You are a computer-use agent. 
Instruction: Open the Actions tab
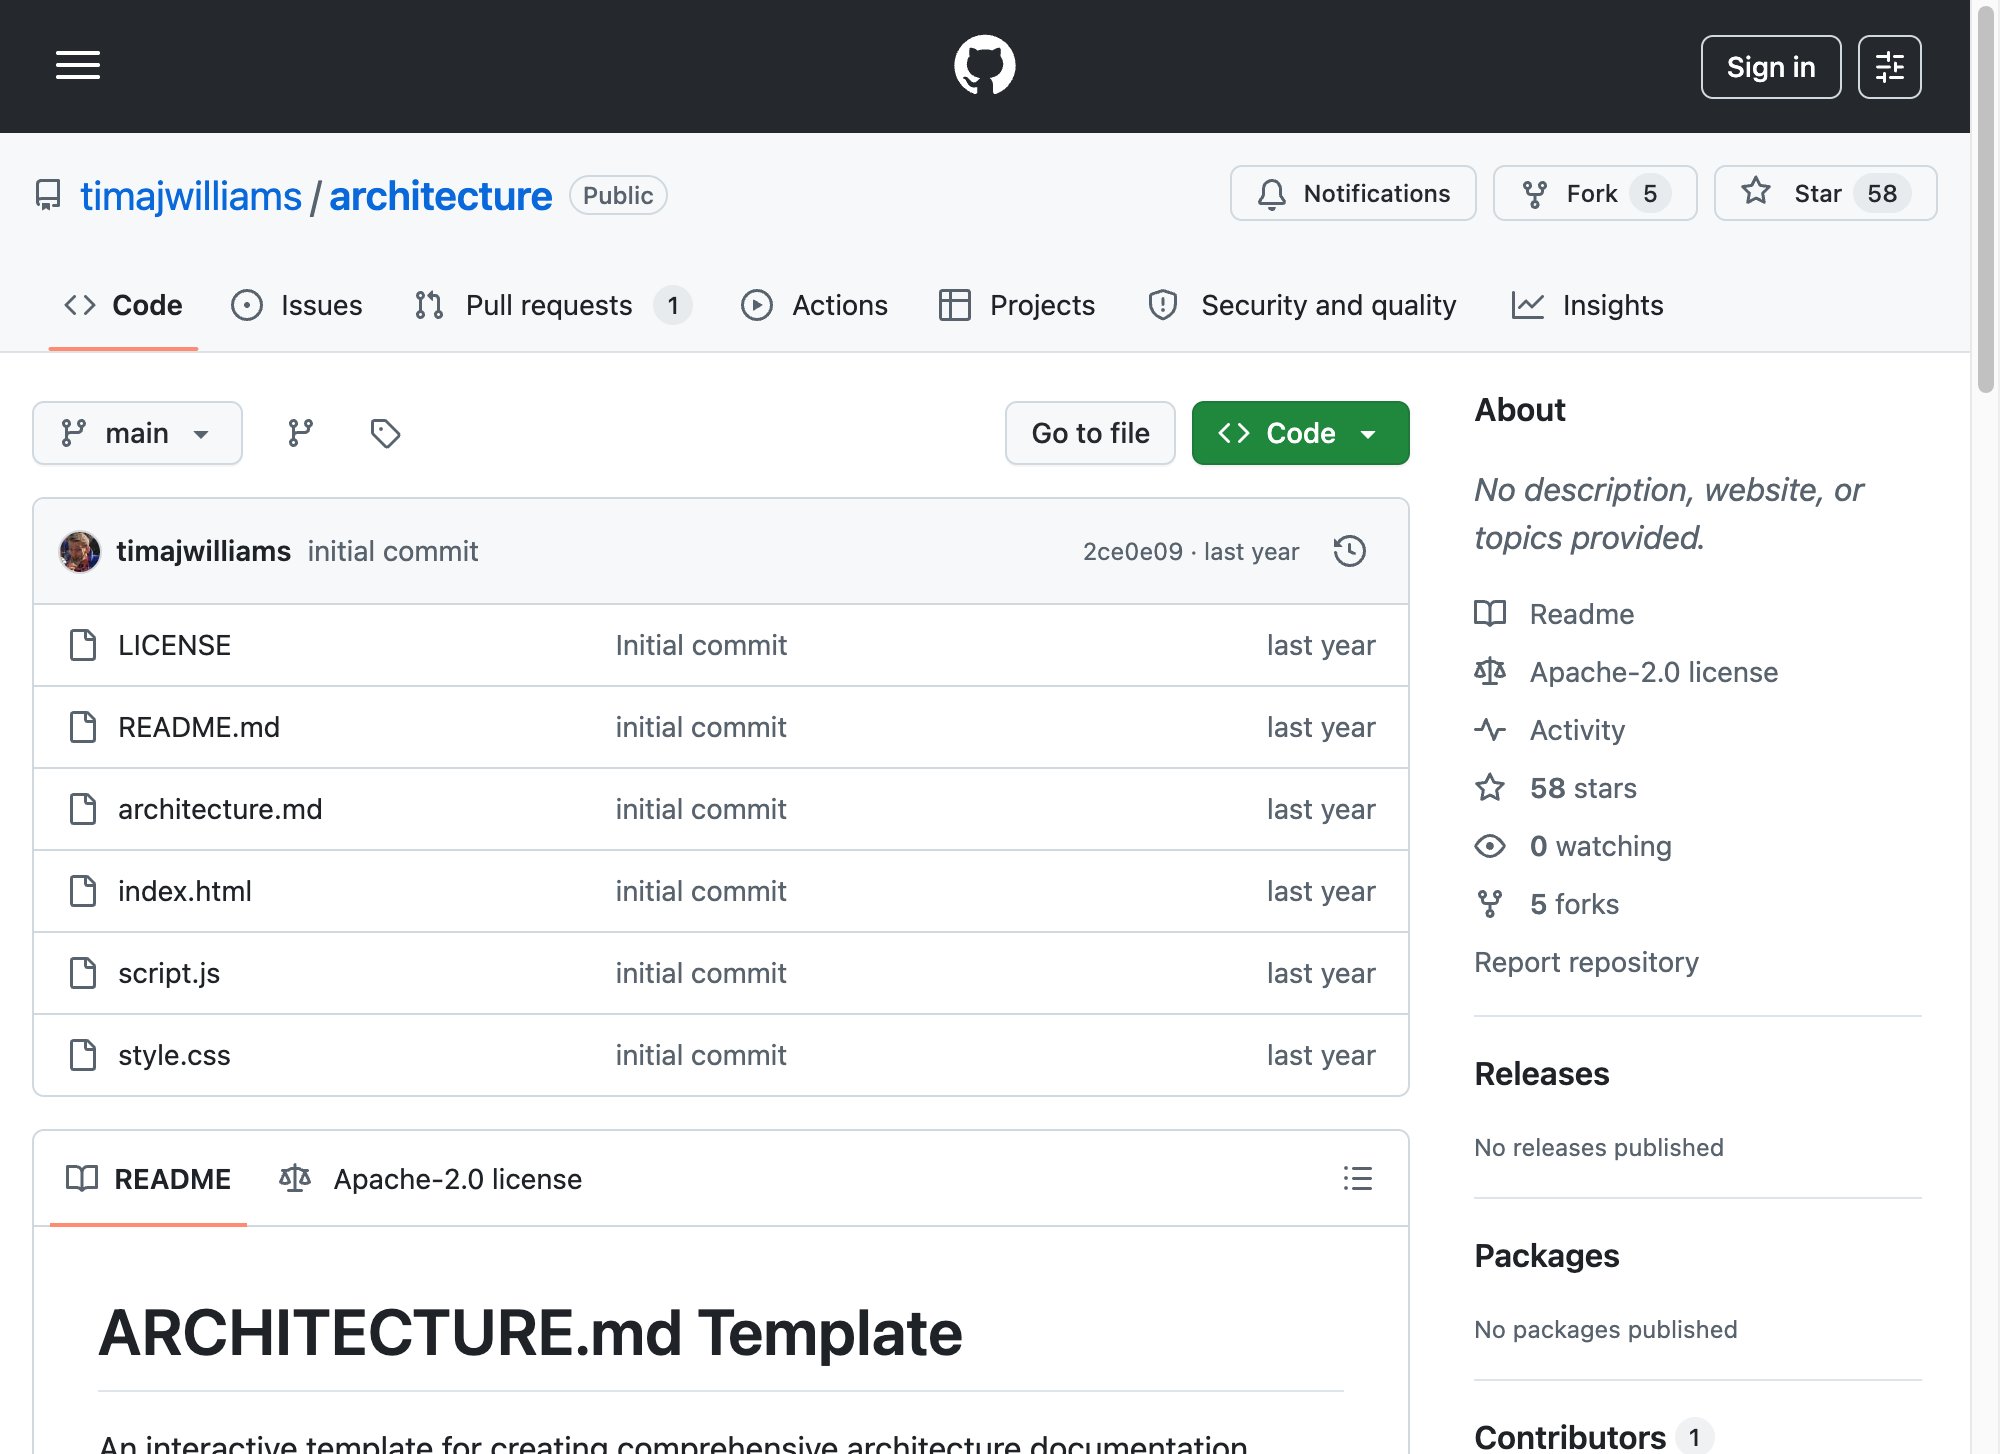click(x=814, y=305)
